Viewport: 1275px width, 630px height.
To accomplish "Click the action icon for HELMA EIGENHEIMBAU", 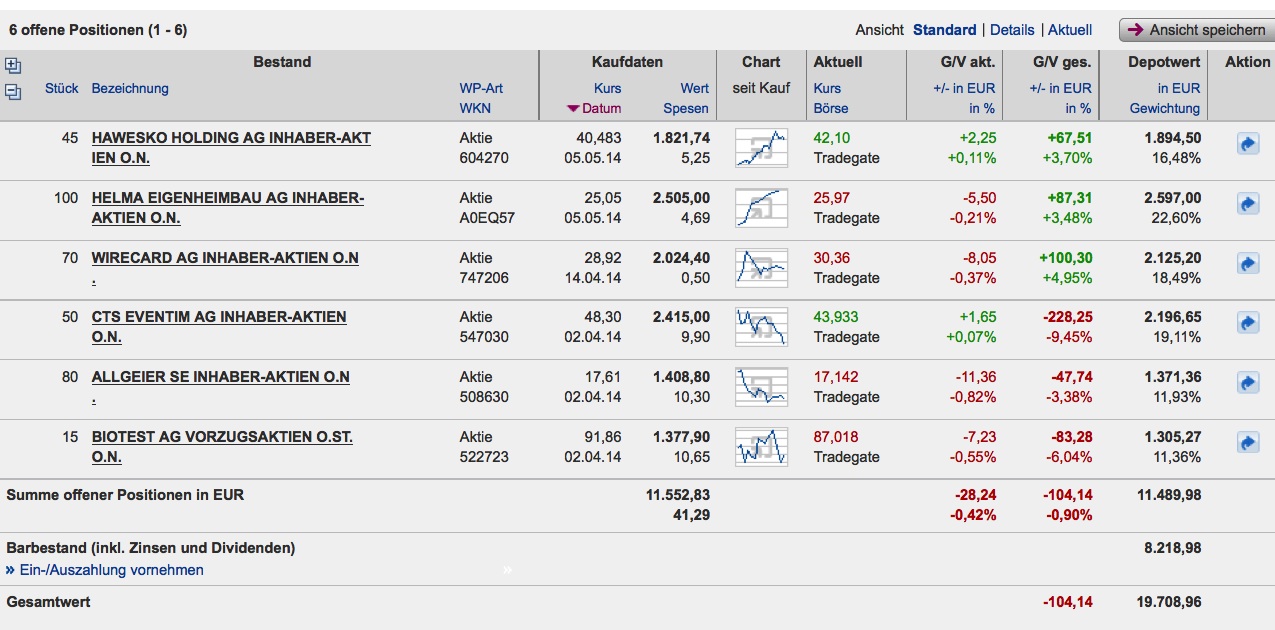I will coord(1247,205).
